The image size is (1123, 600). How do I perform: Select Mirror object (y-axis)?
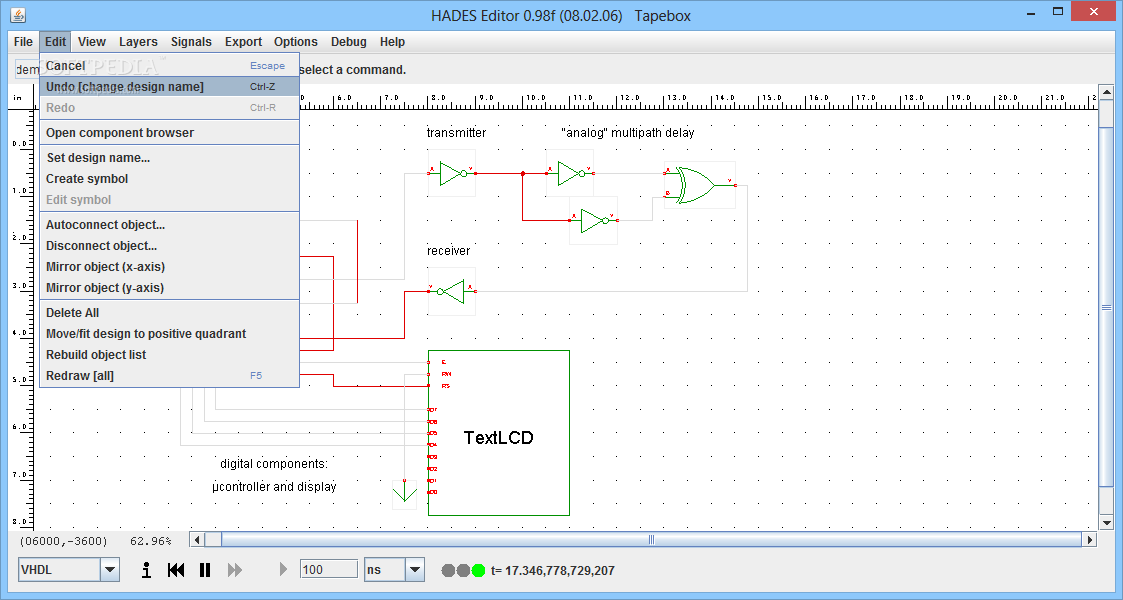pyautogui.click(x=169, y=287)
